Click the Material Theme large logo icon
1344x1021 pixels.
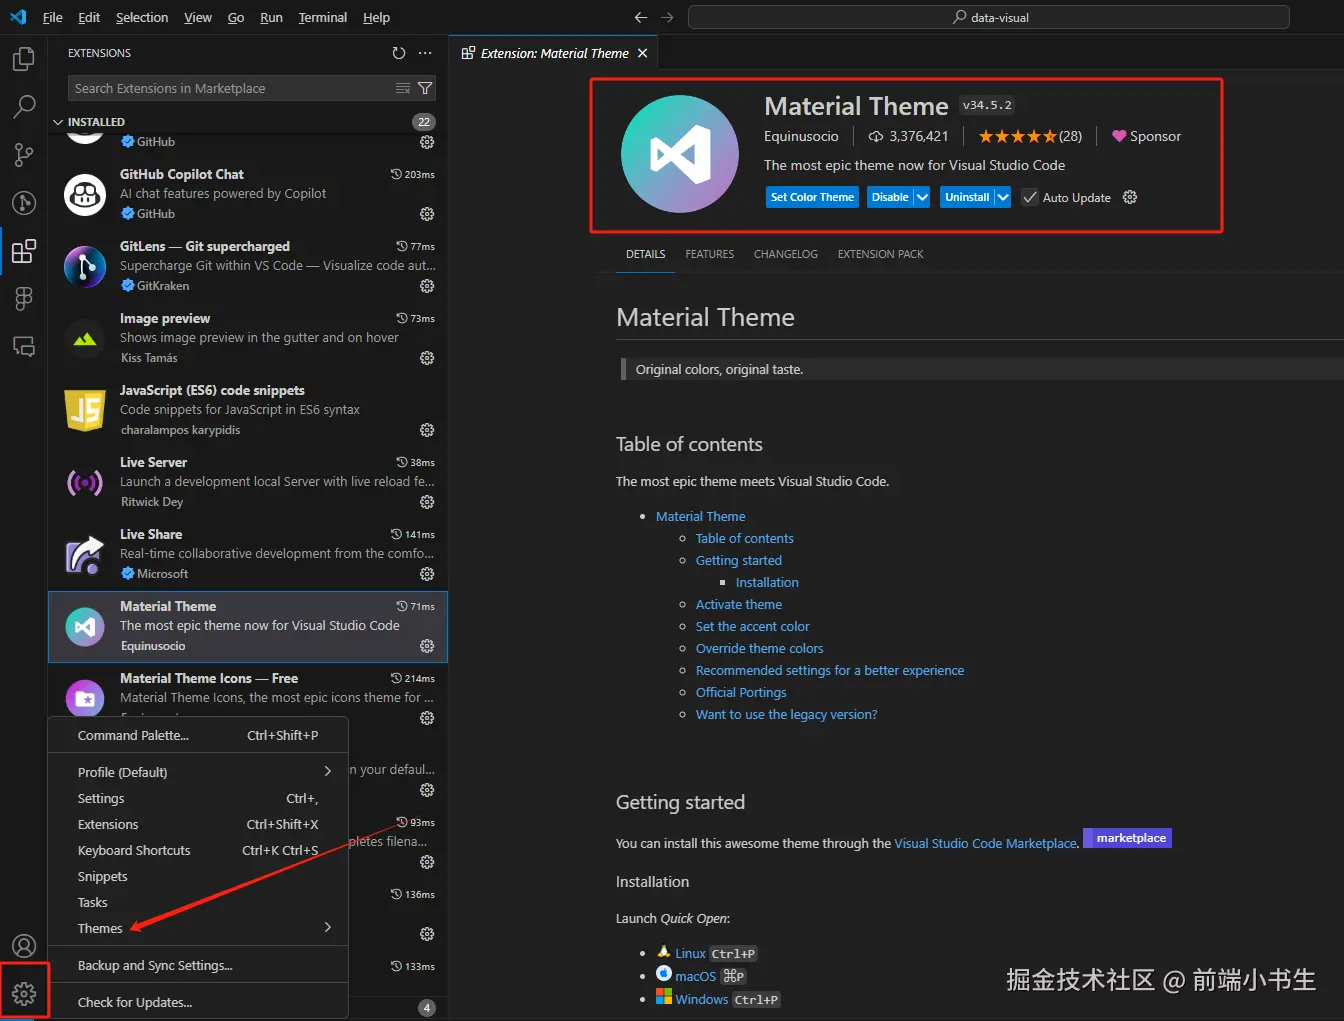click(680, 154)
